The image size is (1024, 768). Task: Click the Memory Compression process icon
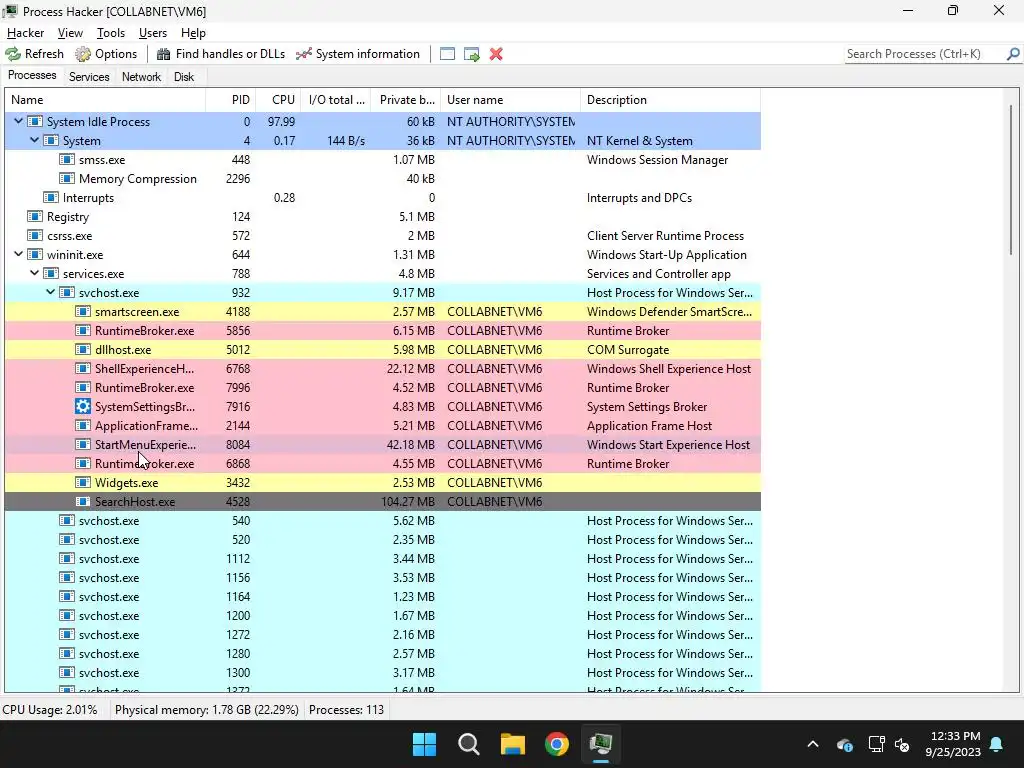click(x=67, y=178)
